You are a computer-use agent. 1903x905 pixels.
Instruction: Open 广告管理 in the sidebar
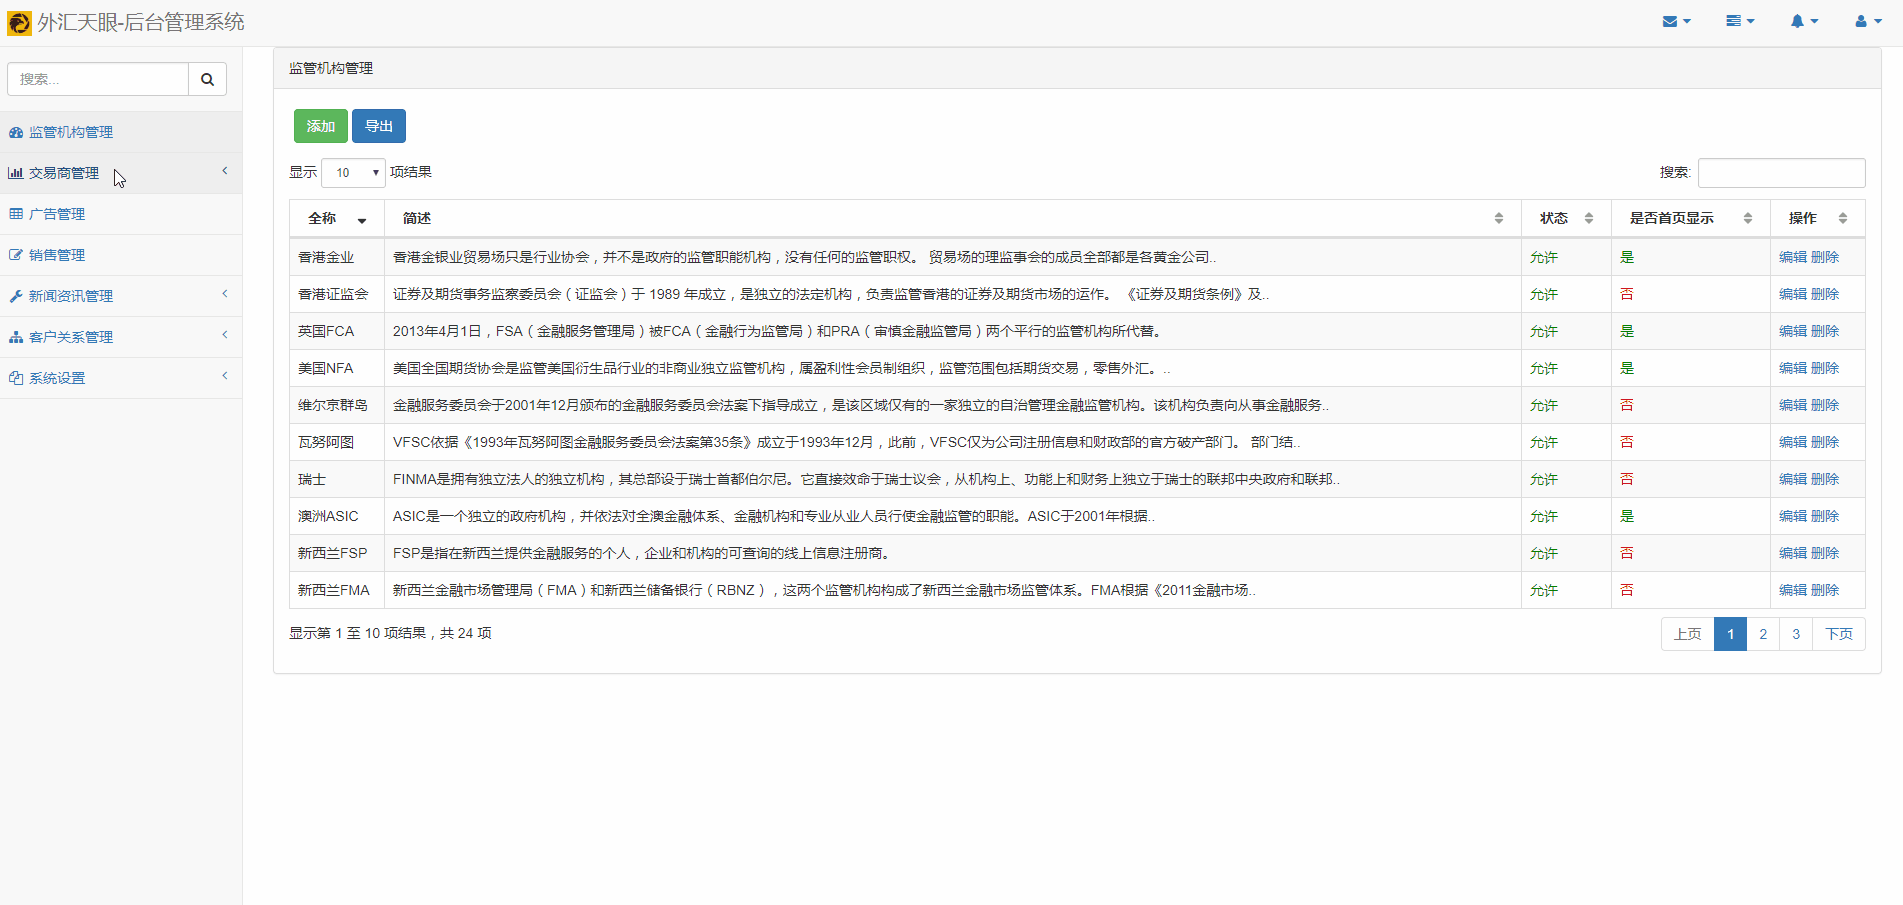tap(57, 214)
